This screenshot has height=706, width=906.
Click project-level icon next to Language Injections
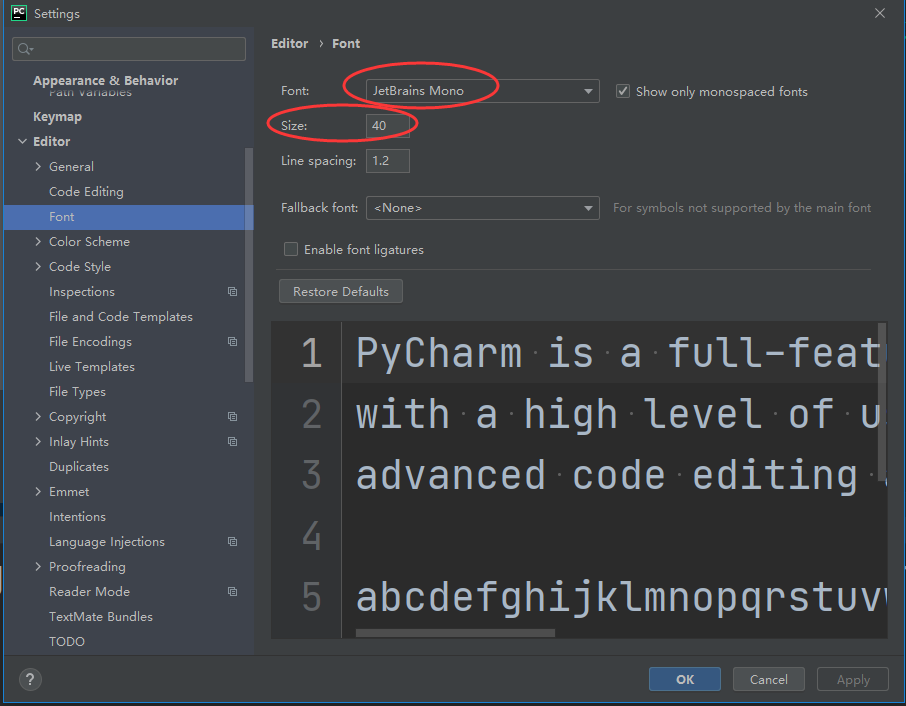pos(232,541)
